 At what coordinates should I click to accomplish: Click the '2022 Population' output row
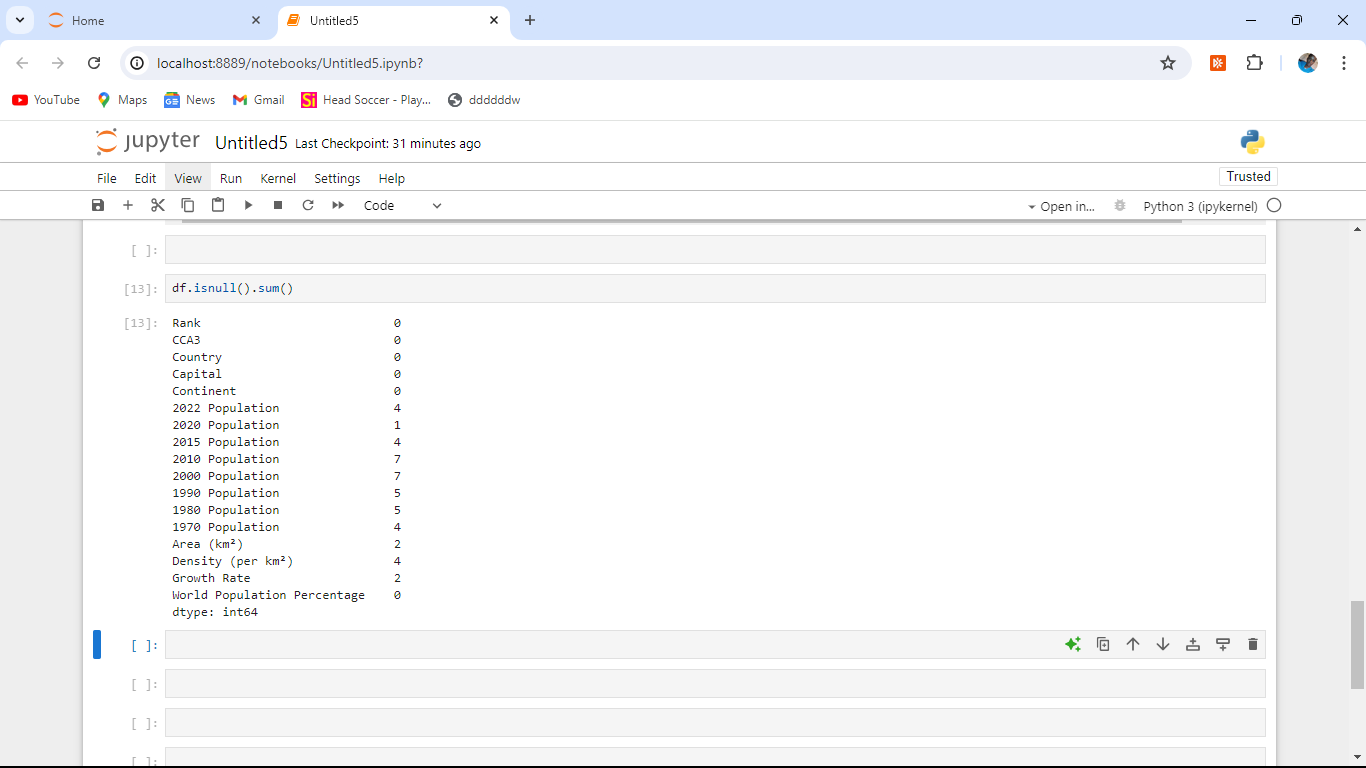click(286, 408)
